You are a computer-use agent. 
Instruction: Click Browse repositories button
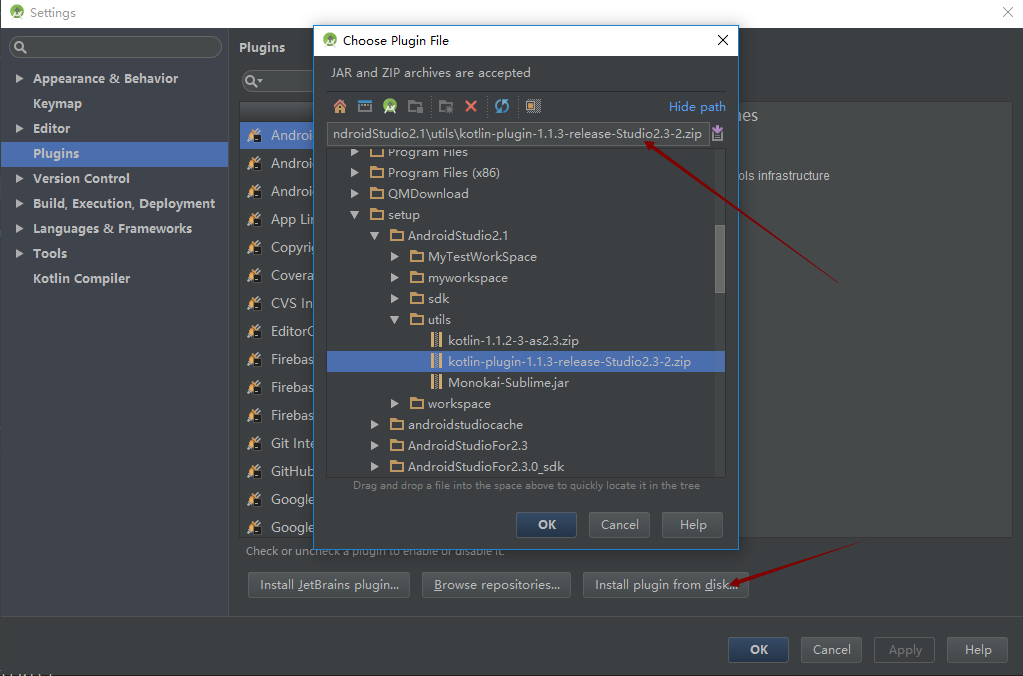click(496, 585)
